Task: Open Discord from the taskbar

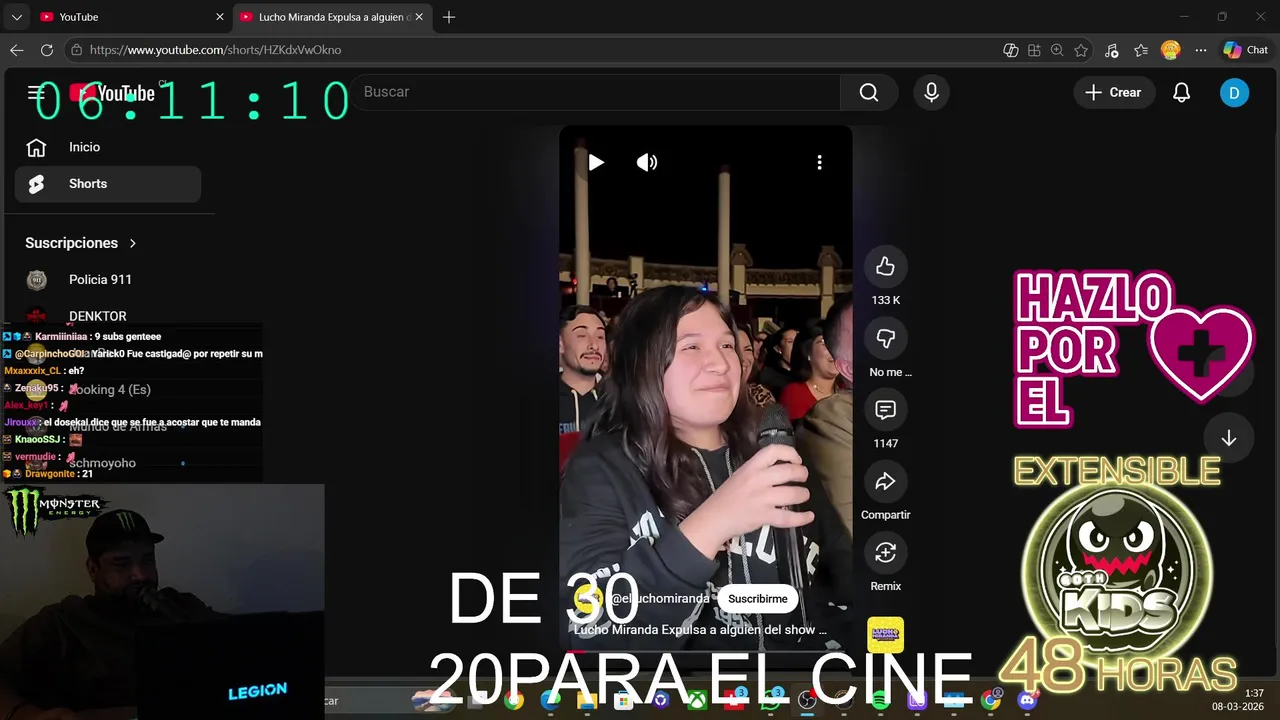Action: (x=1027, y=700)
